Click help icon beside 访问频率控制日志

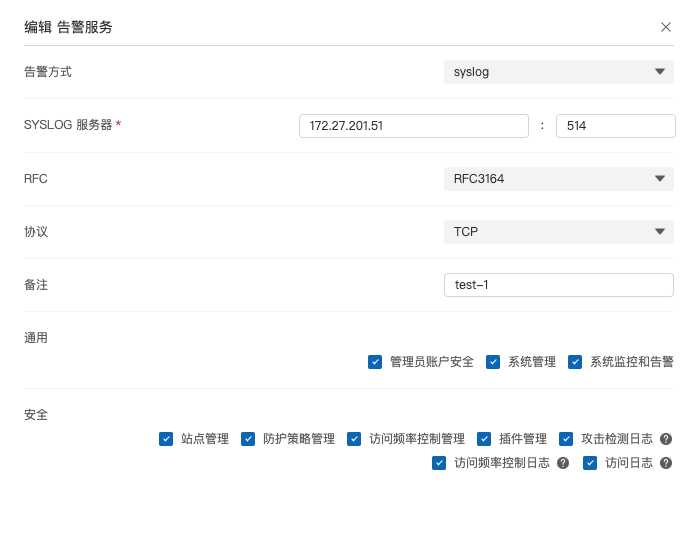pyautogui.click(x=563, y=463)
